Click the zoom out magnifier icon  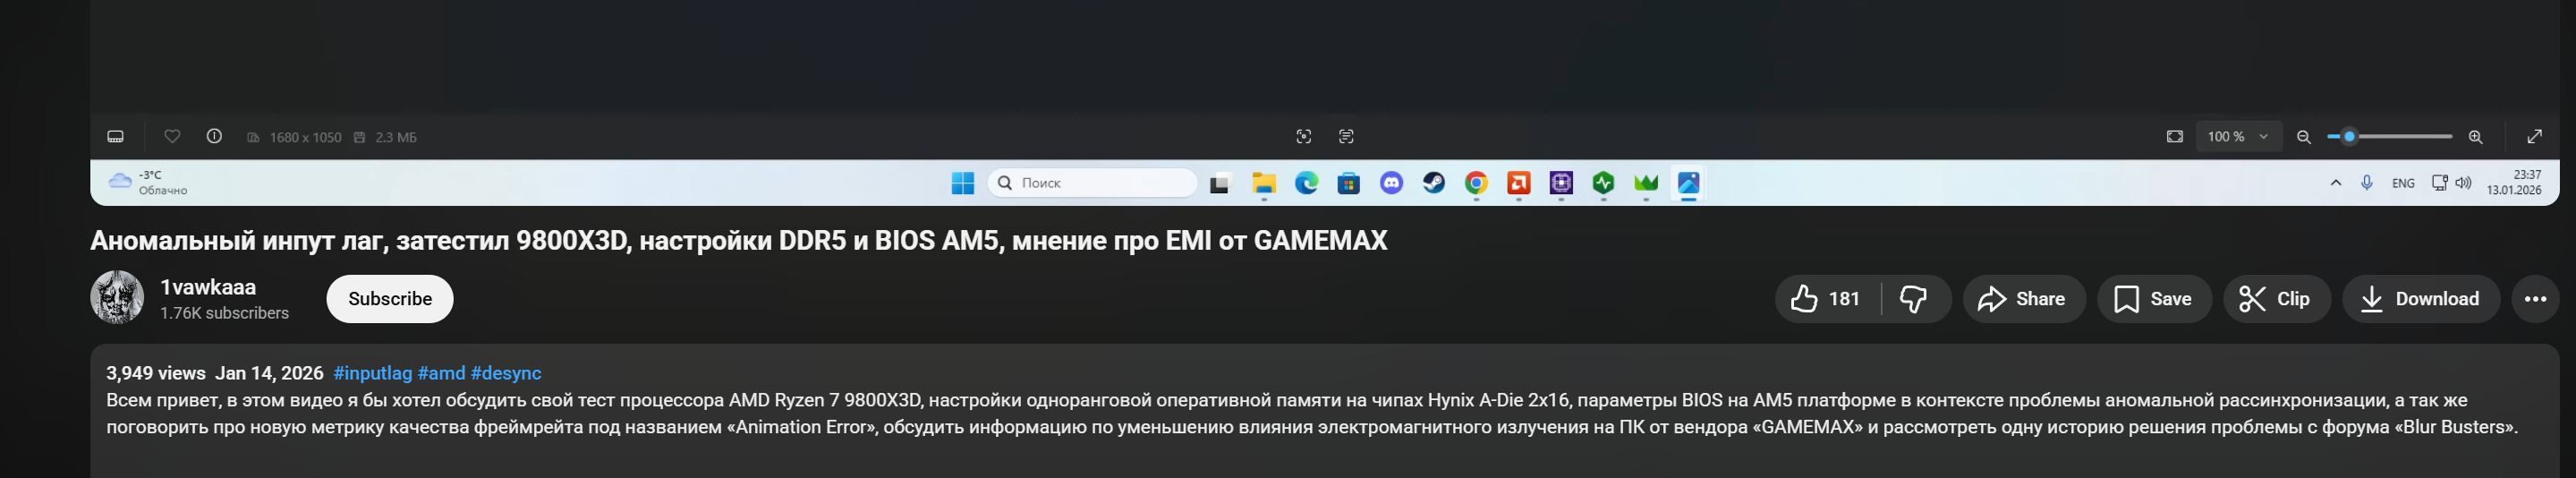[2304, 137]
